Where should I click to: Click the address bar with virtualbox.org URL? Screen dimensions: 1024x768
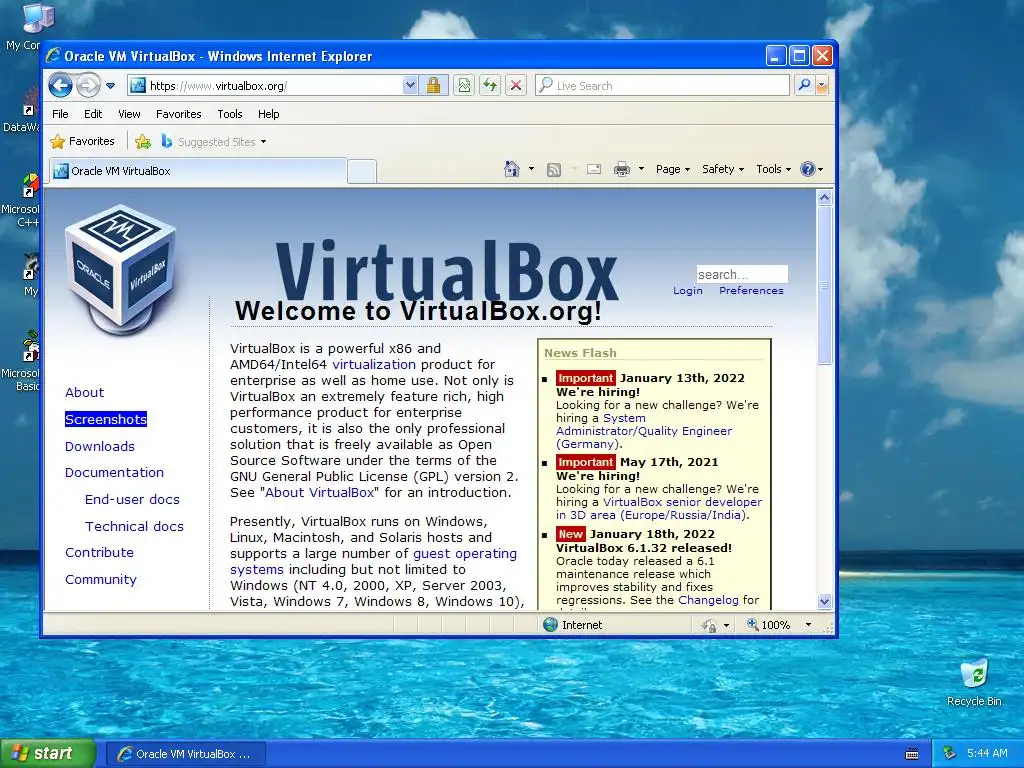point(264,86)
